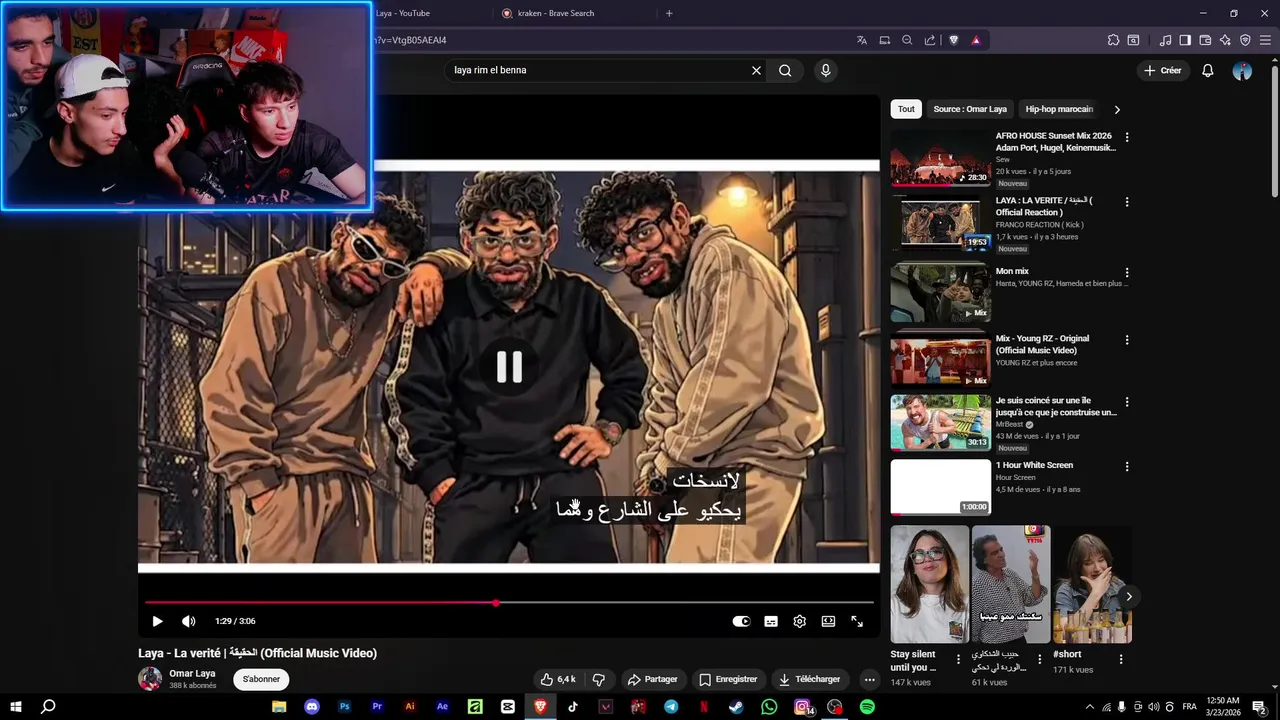Start voice search with the microphone icon
The width and height of the screenshot is (1280, 720).
825,70
